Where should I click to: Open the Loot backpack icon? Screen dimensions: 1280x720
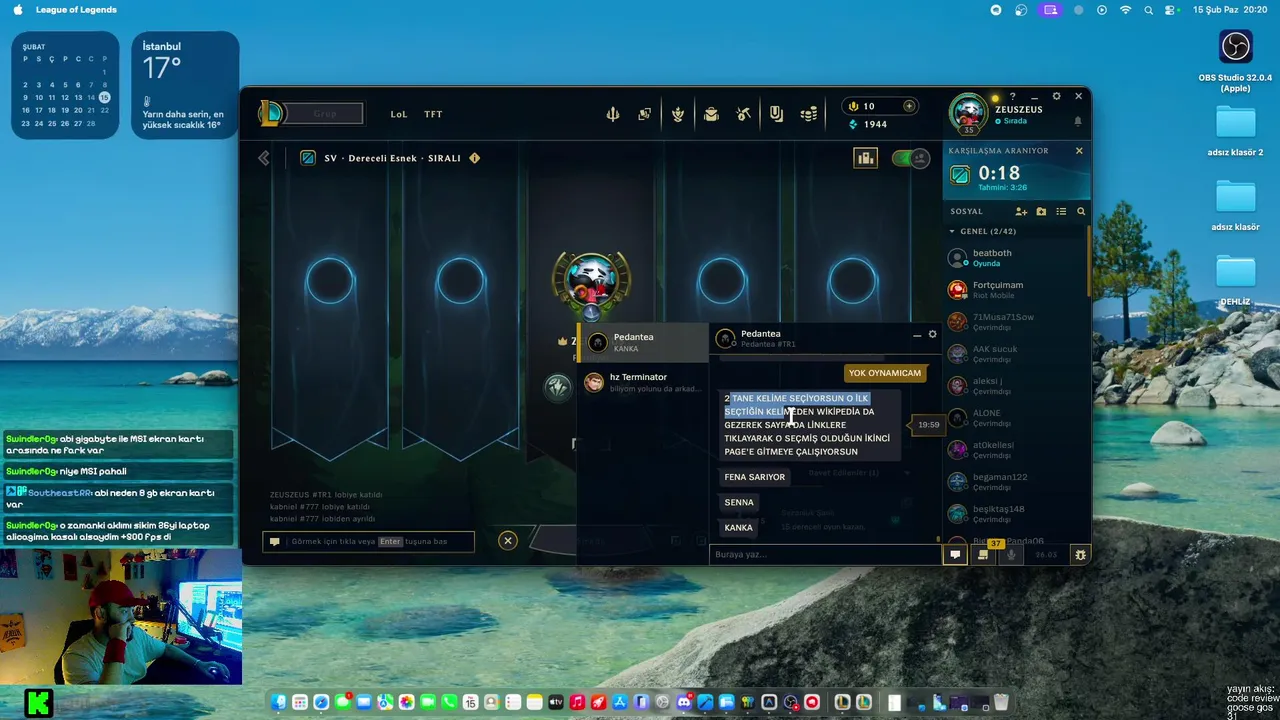pyautogui.click(x=711, y=114)
